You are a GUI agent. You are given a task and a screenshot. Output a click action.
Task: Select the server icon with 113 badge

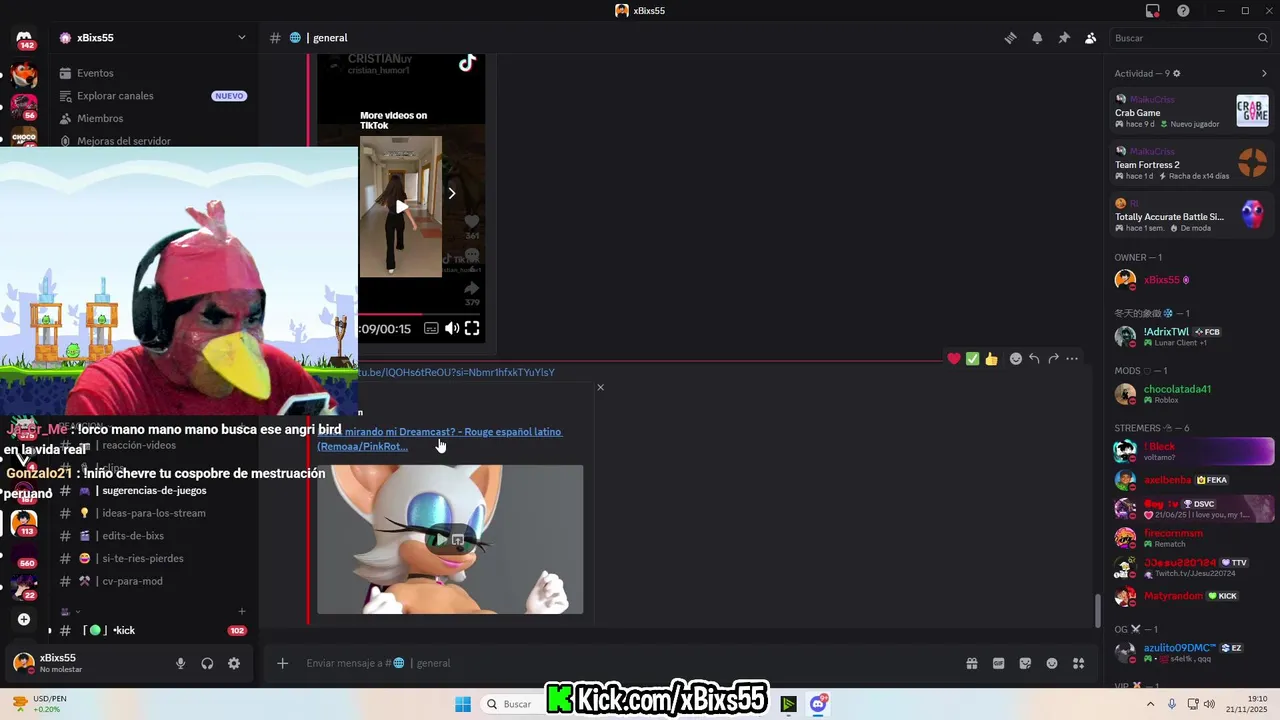[24, 522]
